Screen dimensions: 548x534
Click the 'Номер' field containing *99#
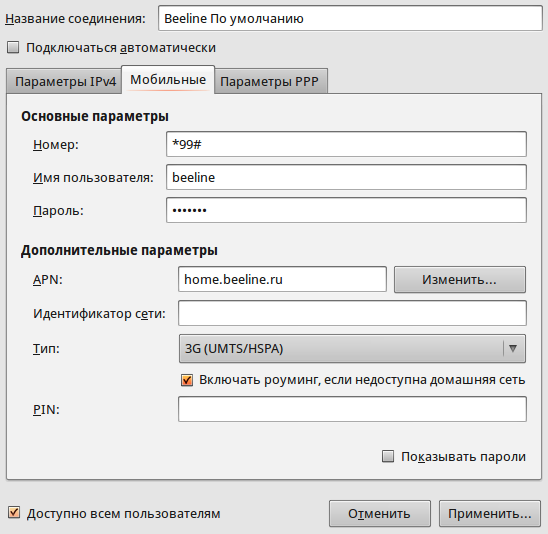pos(346,144)
